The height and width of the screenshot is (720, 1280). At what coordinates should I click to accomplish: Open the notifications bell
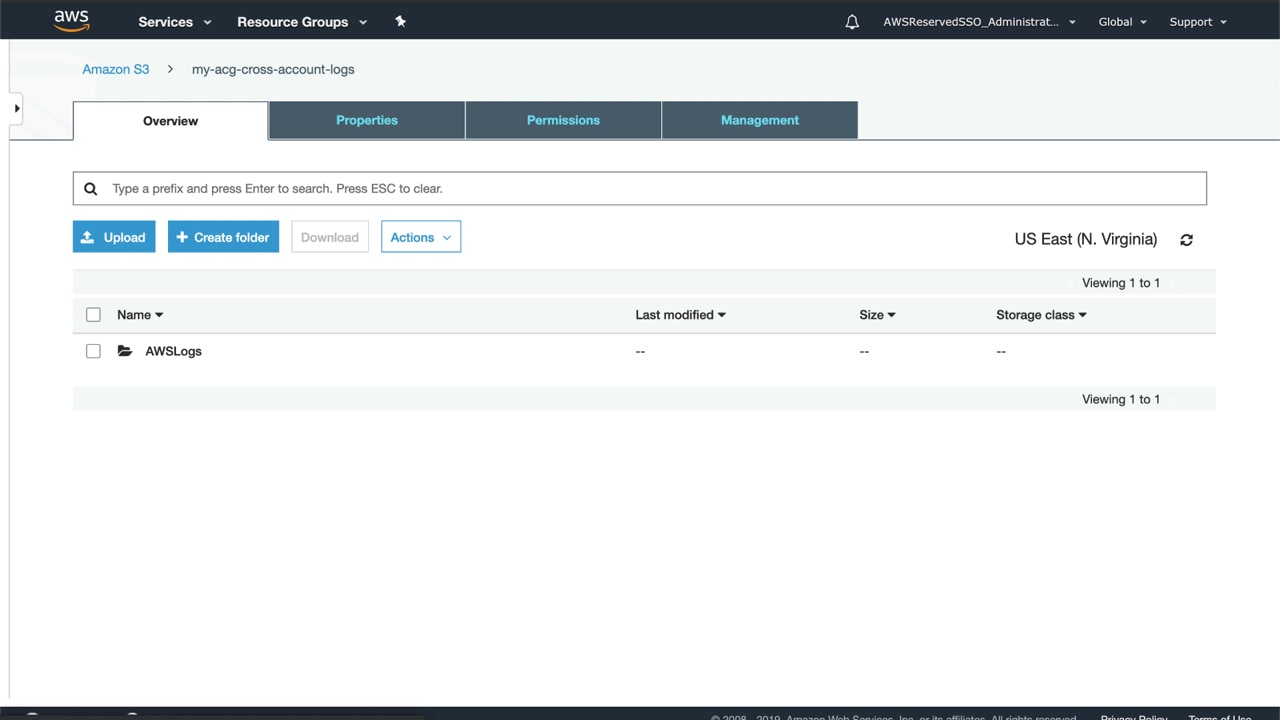(x=852, y=22)
